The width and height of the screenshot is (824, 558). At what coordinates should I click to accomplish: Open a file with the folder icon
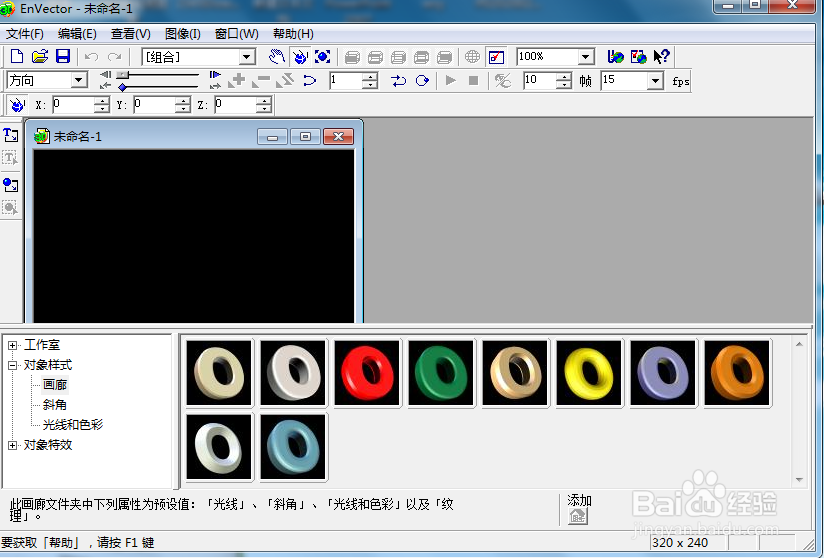tap(40, 56)
